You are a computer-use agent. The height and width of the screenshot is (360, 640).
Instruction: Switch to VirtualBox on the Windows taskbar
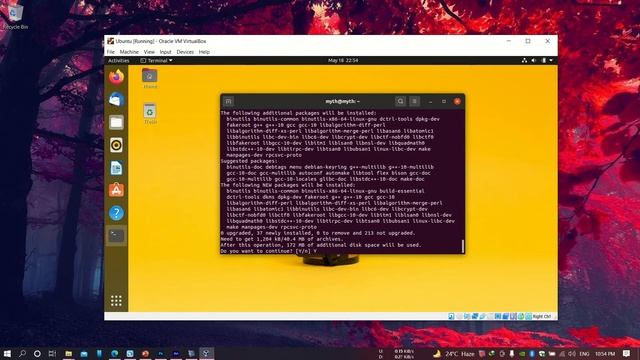point(206,353)
